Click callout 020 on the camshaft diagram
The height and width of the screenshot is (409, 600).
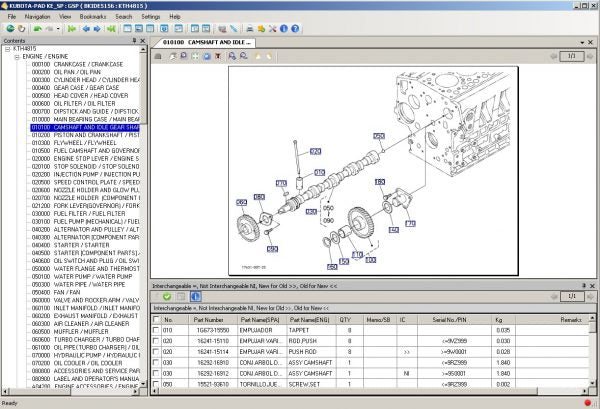(315, 152)
